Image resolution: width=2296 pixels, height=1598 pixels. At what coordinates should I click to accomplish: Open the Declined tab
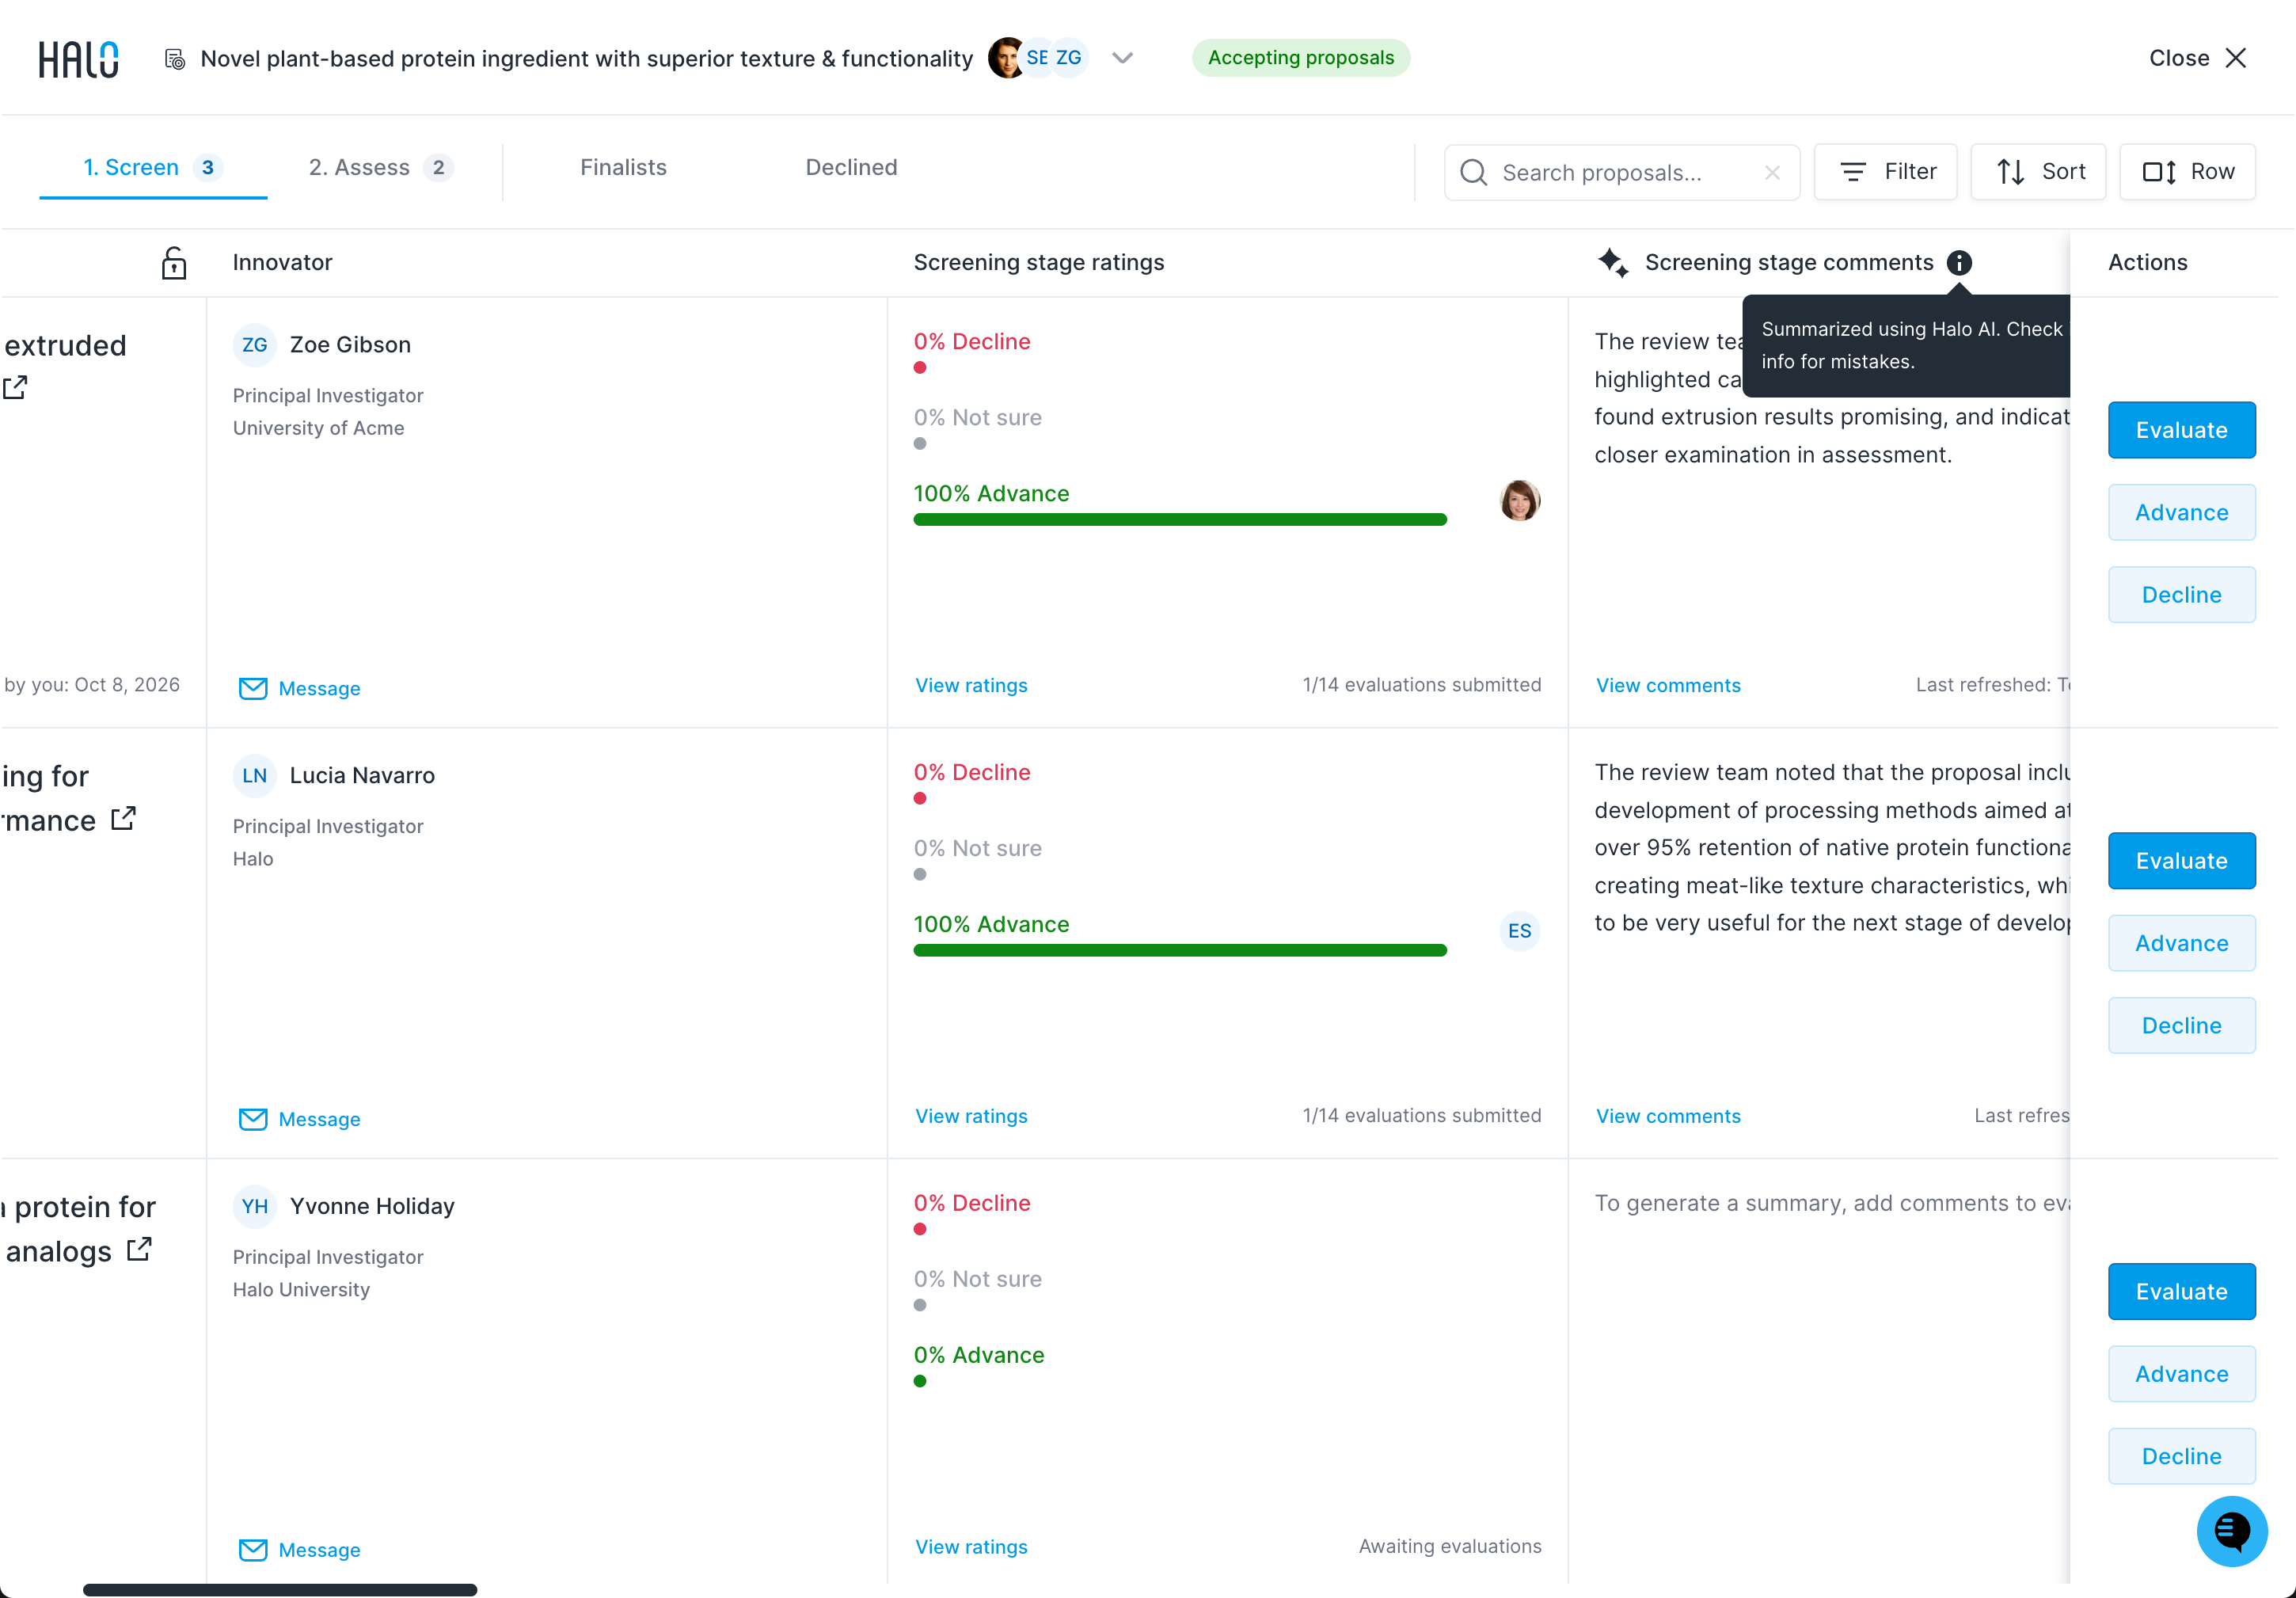tap(851, 168)
